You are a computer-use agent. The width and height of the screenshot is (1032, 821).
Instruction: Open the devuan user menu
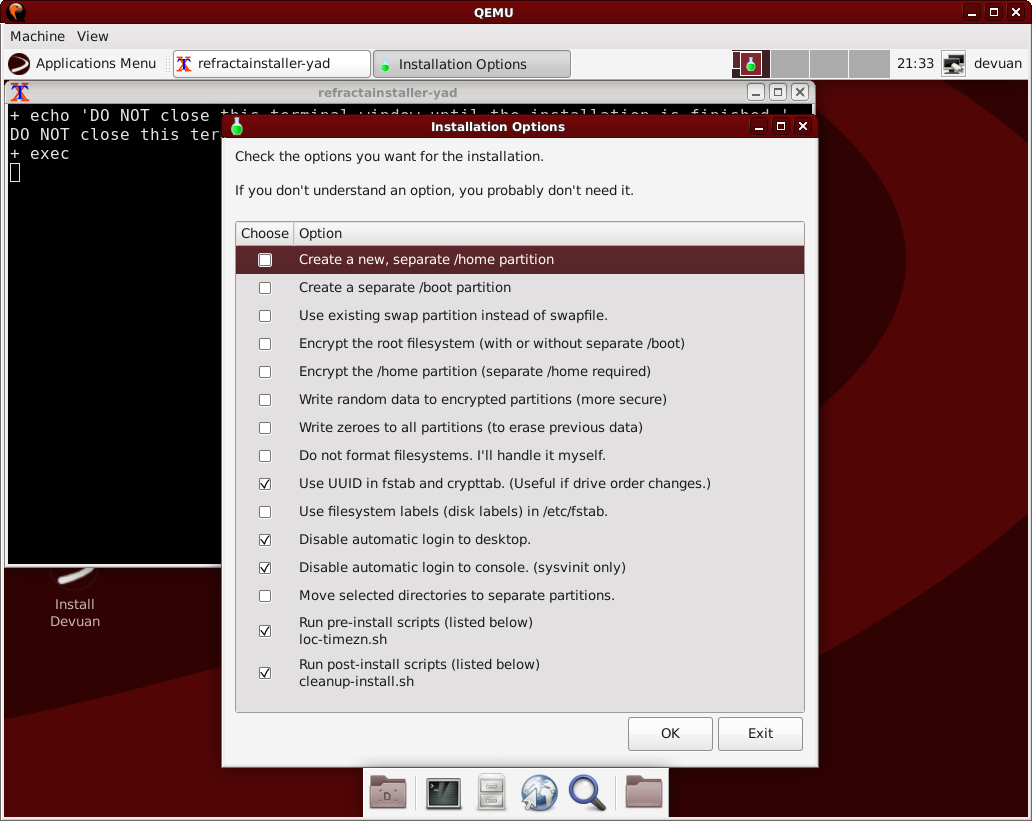coord(997,64)
